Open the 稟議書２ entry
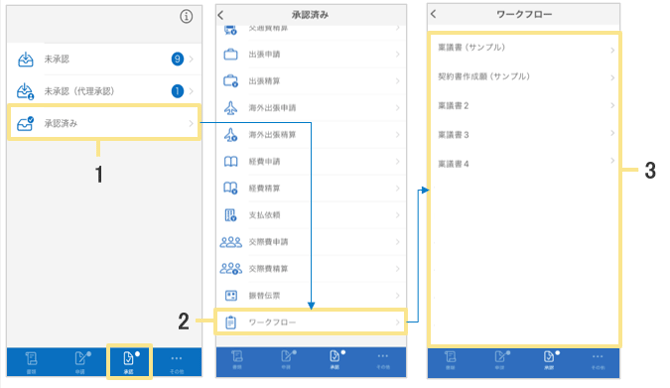 click(525, 106)
